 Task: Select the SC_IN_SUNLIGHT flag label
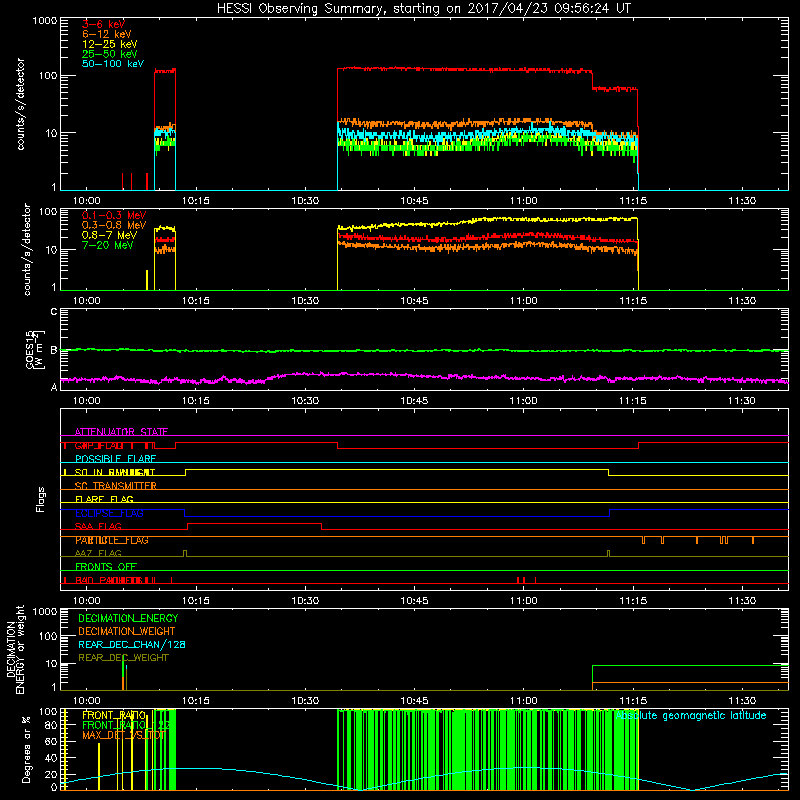[x=115, y=472]
